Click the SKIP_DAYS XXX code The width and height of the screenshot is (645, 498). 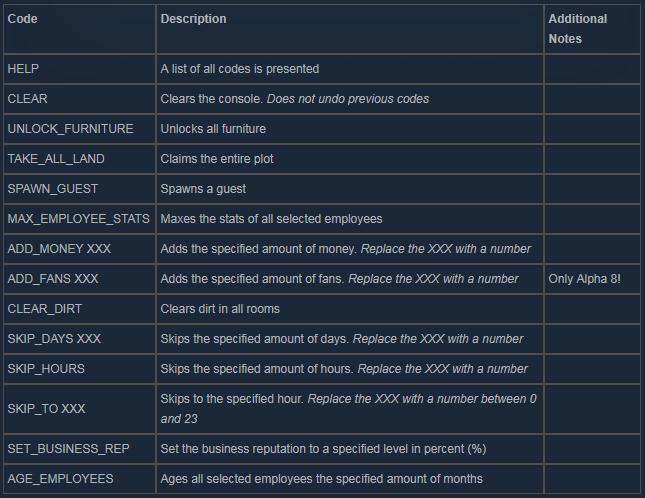[54, 339]
